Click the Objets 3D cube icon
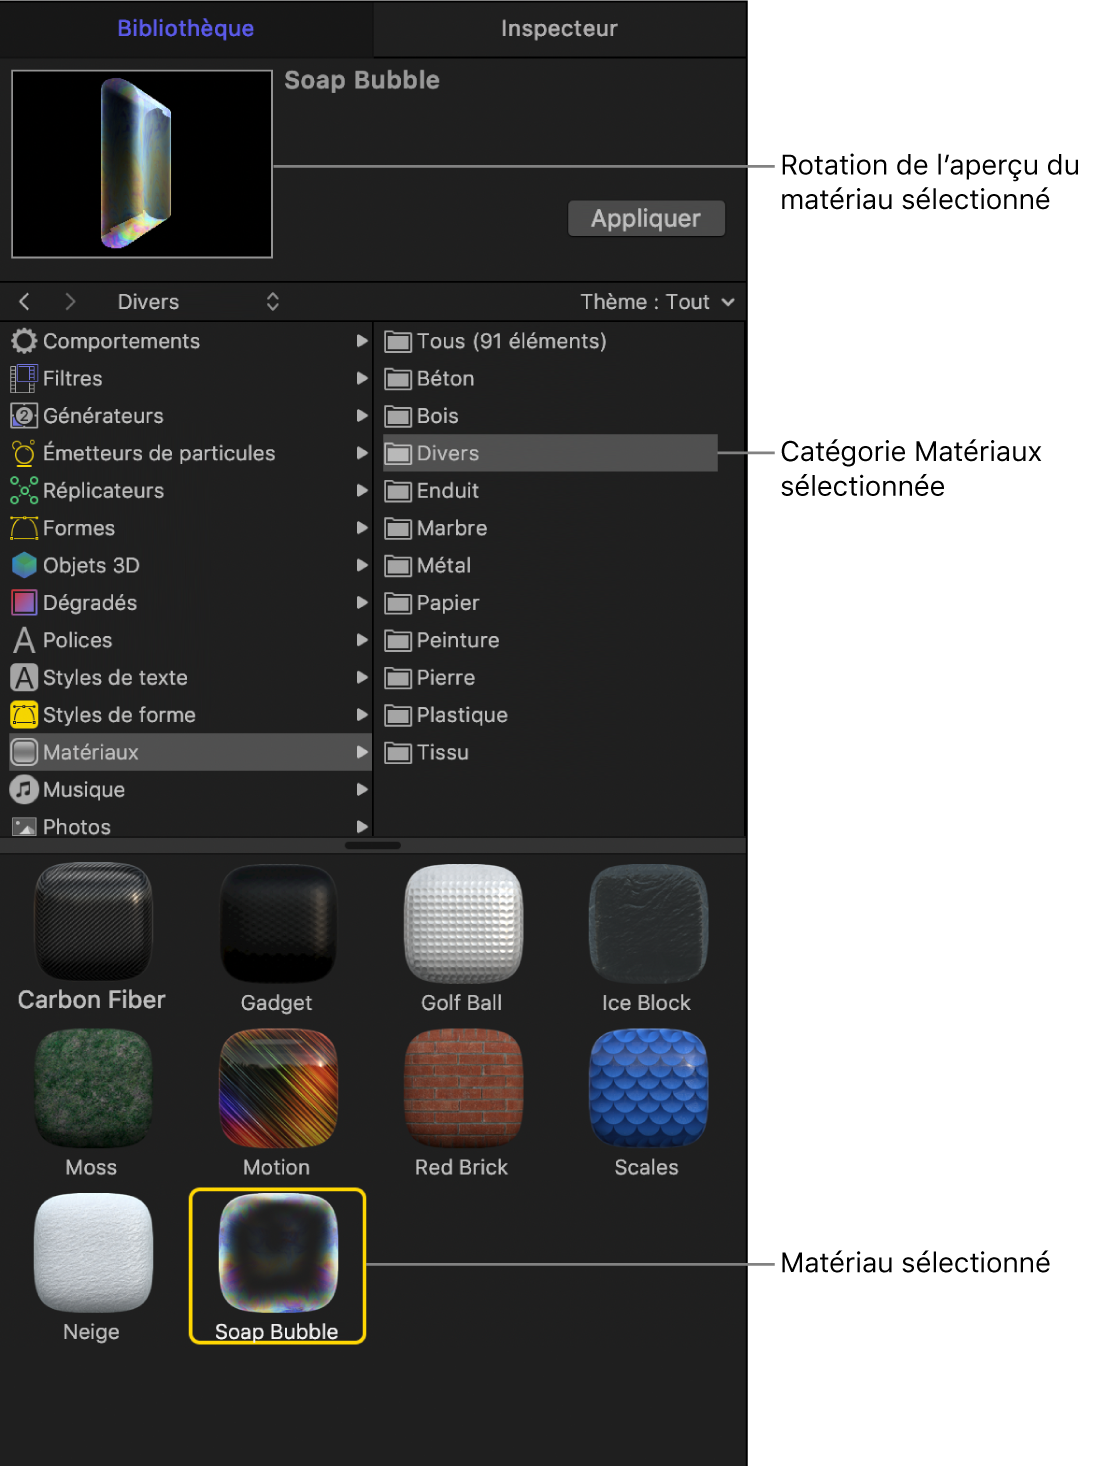The width and height of the screenshot is (1100, 1466). coord(24,566)
